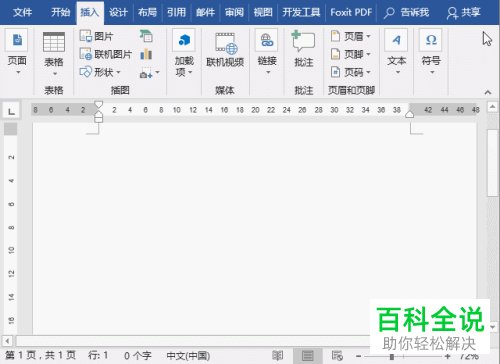This screenshot has width=500, height=364.
Task: Open the Foxit PDF tab
Action: 351,13
